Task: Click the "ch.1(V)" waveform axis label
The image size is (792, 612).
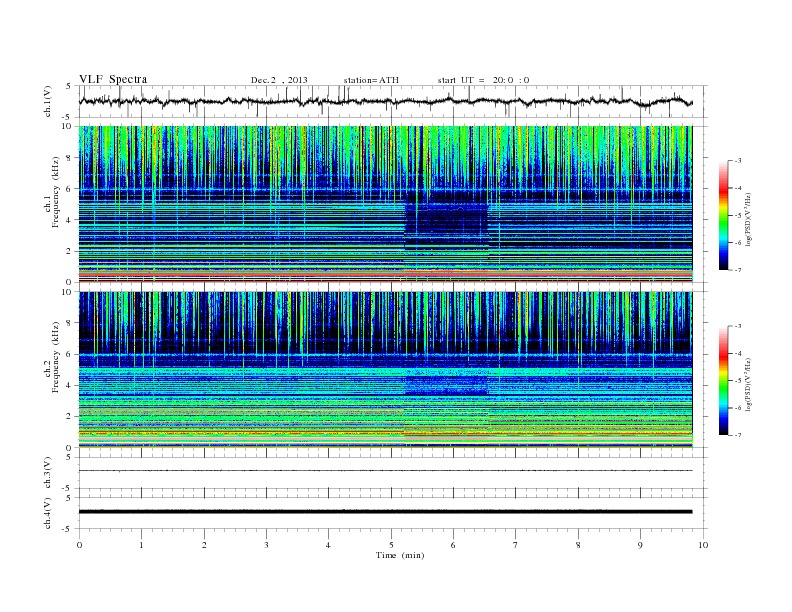Action: click(x=48, y=101)
